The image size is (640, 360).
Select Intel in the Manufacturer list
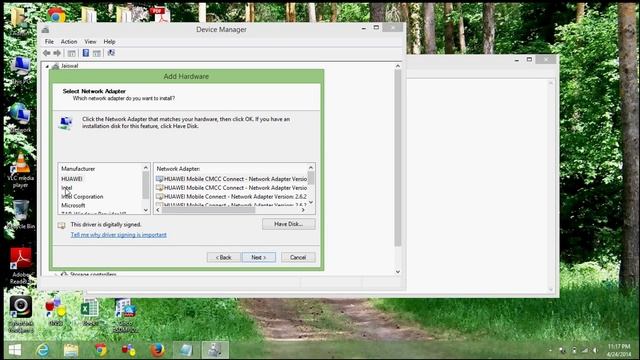(67, 188)
